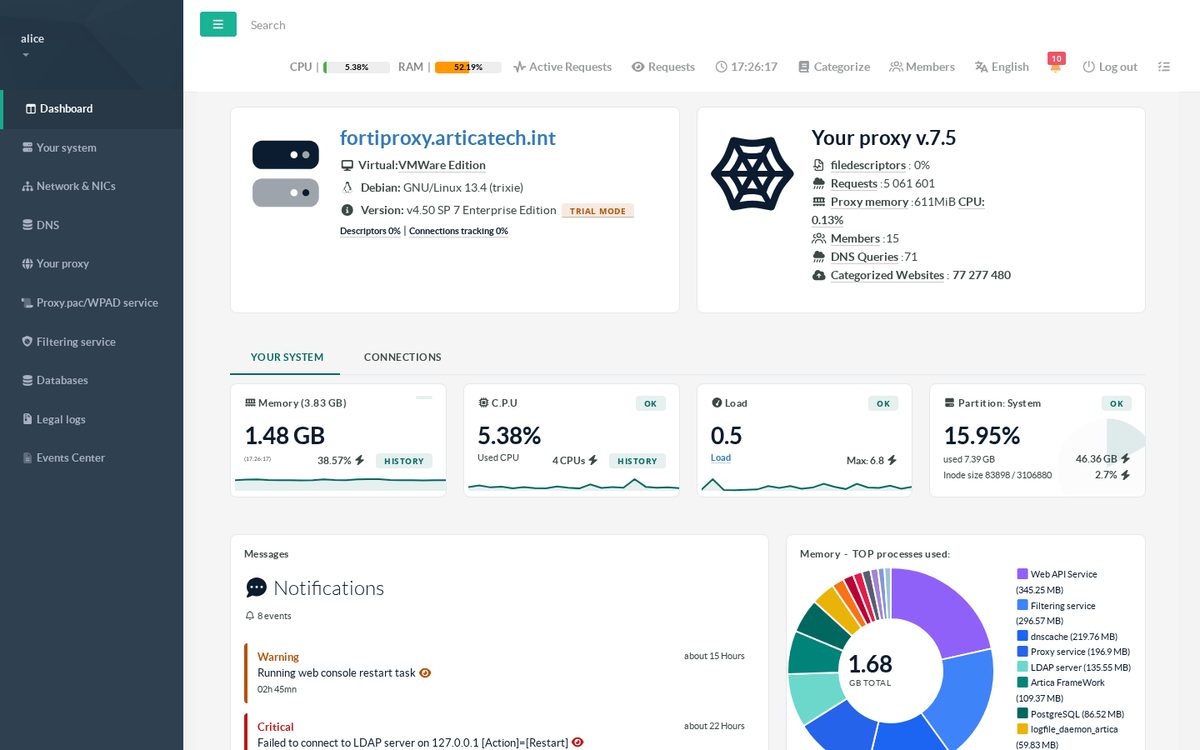Viewport: 1200px width, 750px height.
Task: Click the clock showing 17:26:17
Action: [746, 67]
